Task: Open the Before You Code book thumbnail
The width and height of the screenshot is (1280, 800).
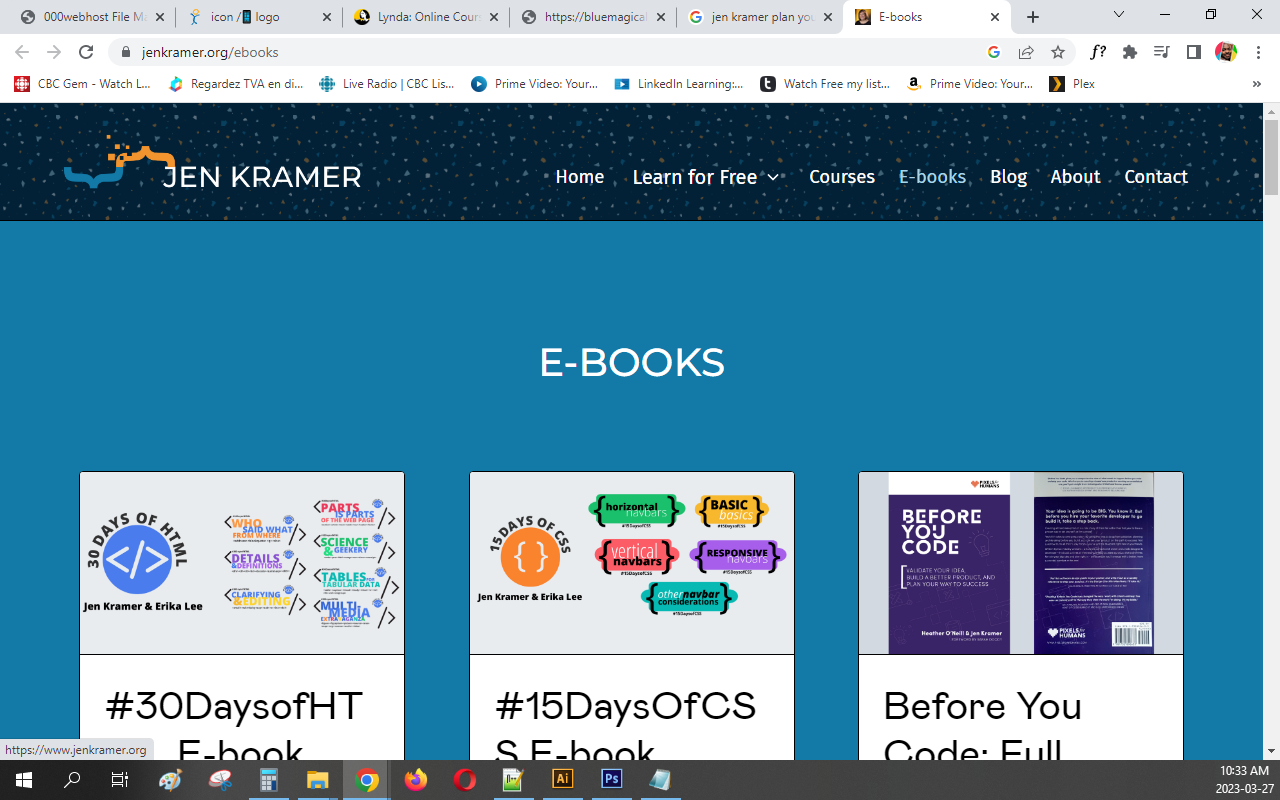Action: point(1020,563)
